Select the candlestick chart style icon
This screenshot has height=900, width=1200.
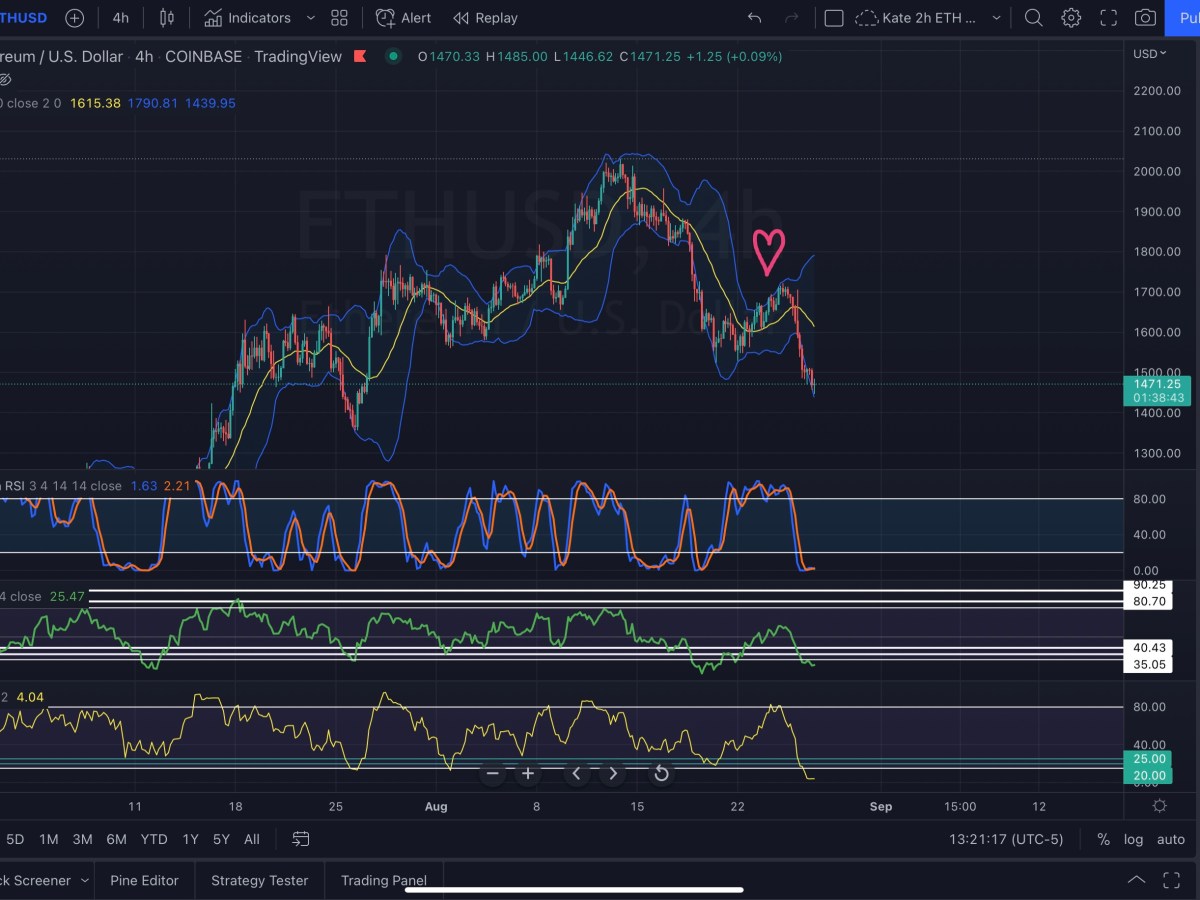[166, 17]
